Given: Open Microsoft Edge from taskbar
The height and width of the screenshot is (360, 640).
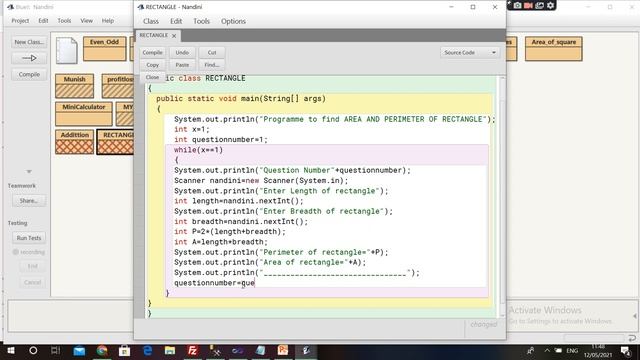Looking at the screenshot, I should 147,351.
